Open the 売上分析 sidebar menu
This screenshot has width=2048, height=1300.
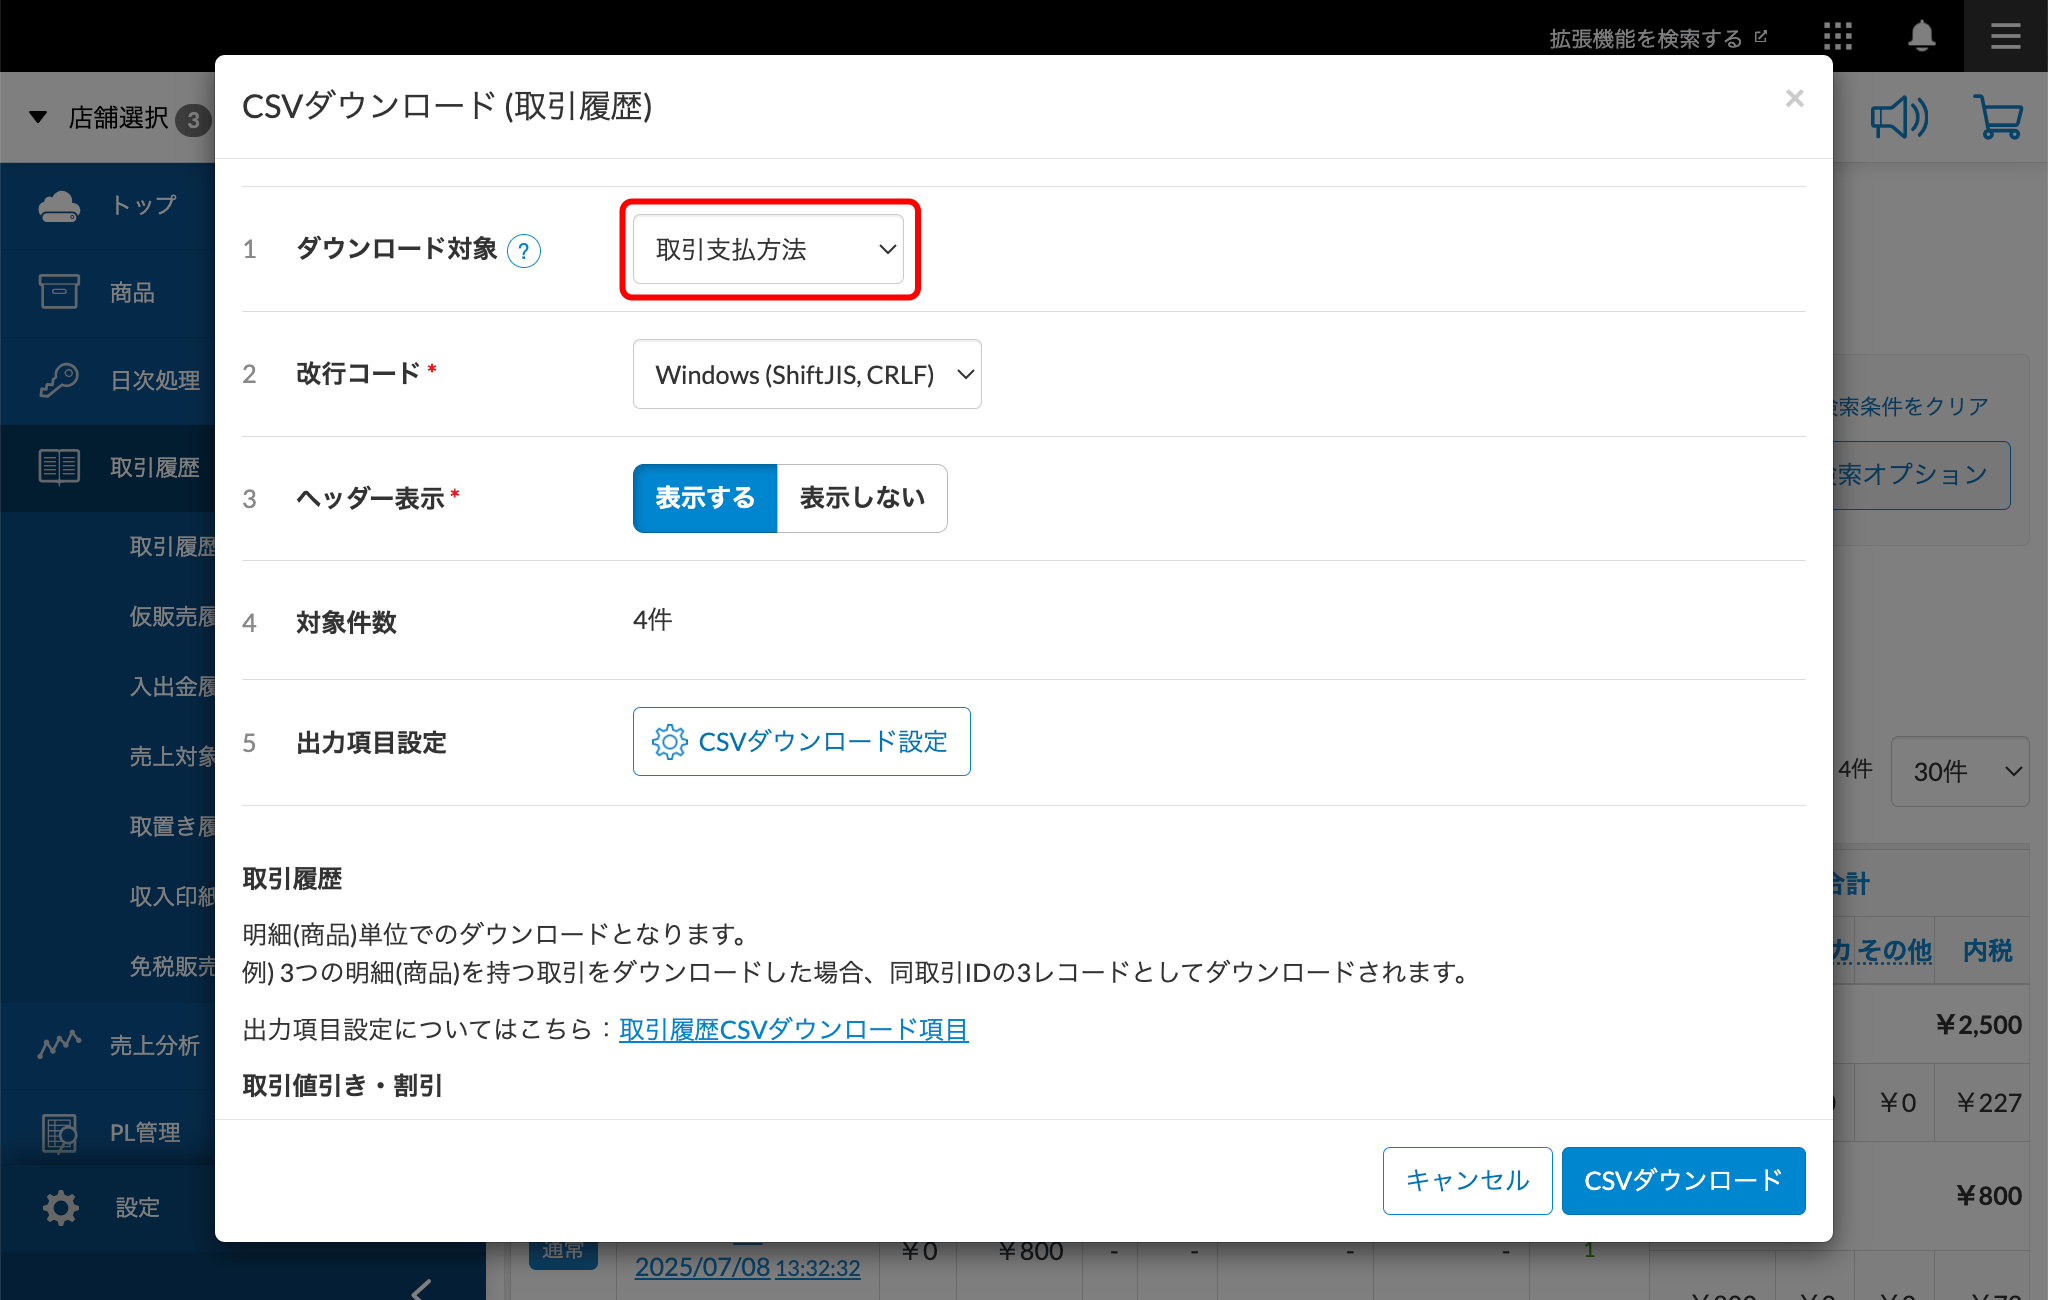pos(154,1046)
